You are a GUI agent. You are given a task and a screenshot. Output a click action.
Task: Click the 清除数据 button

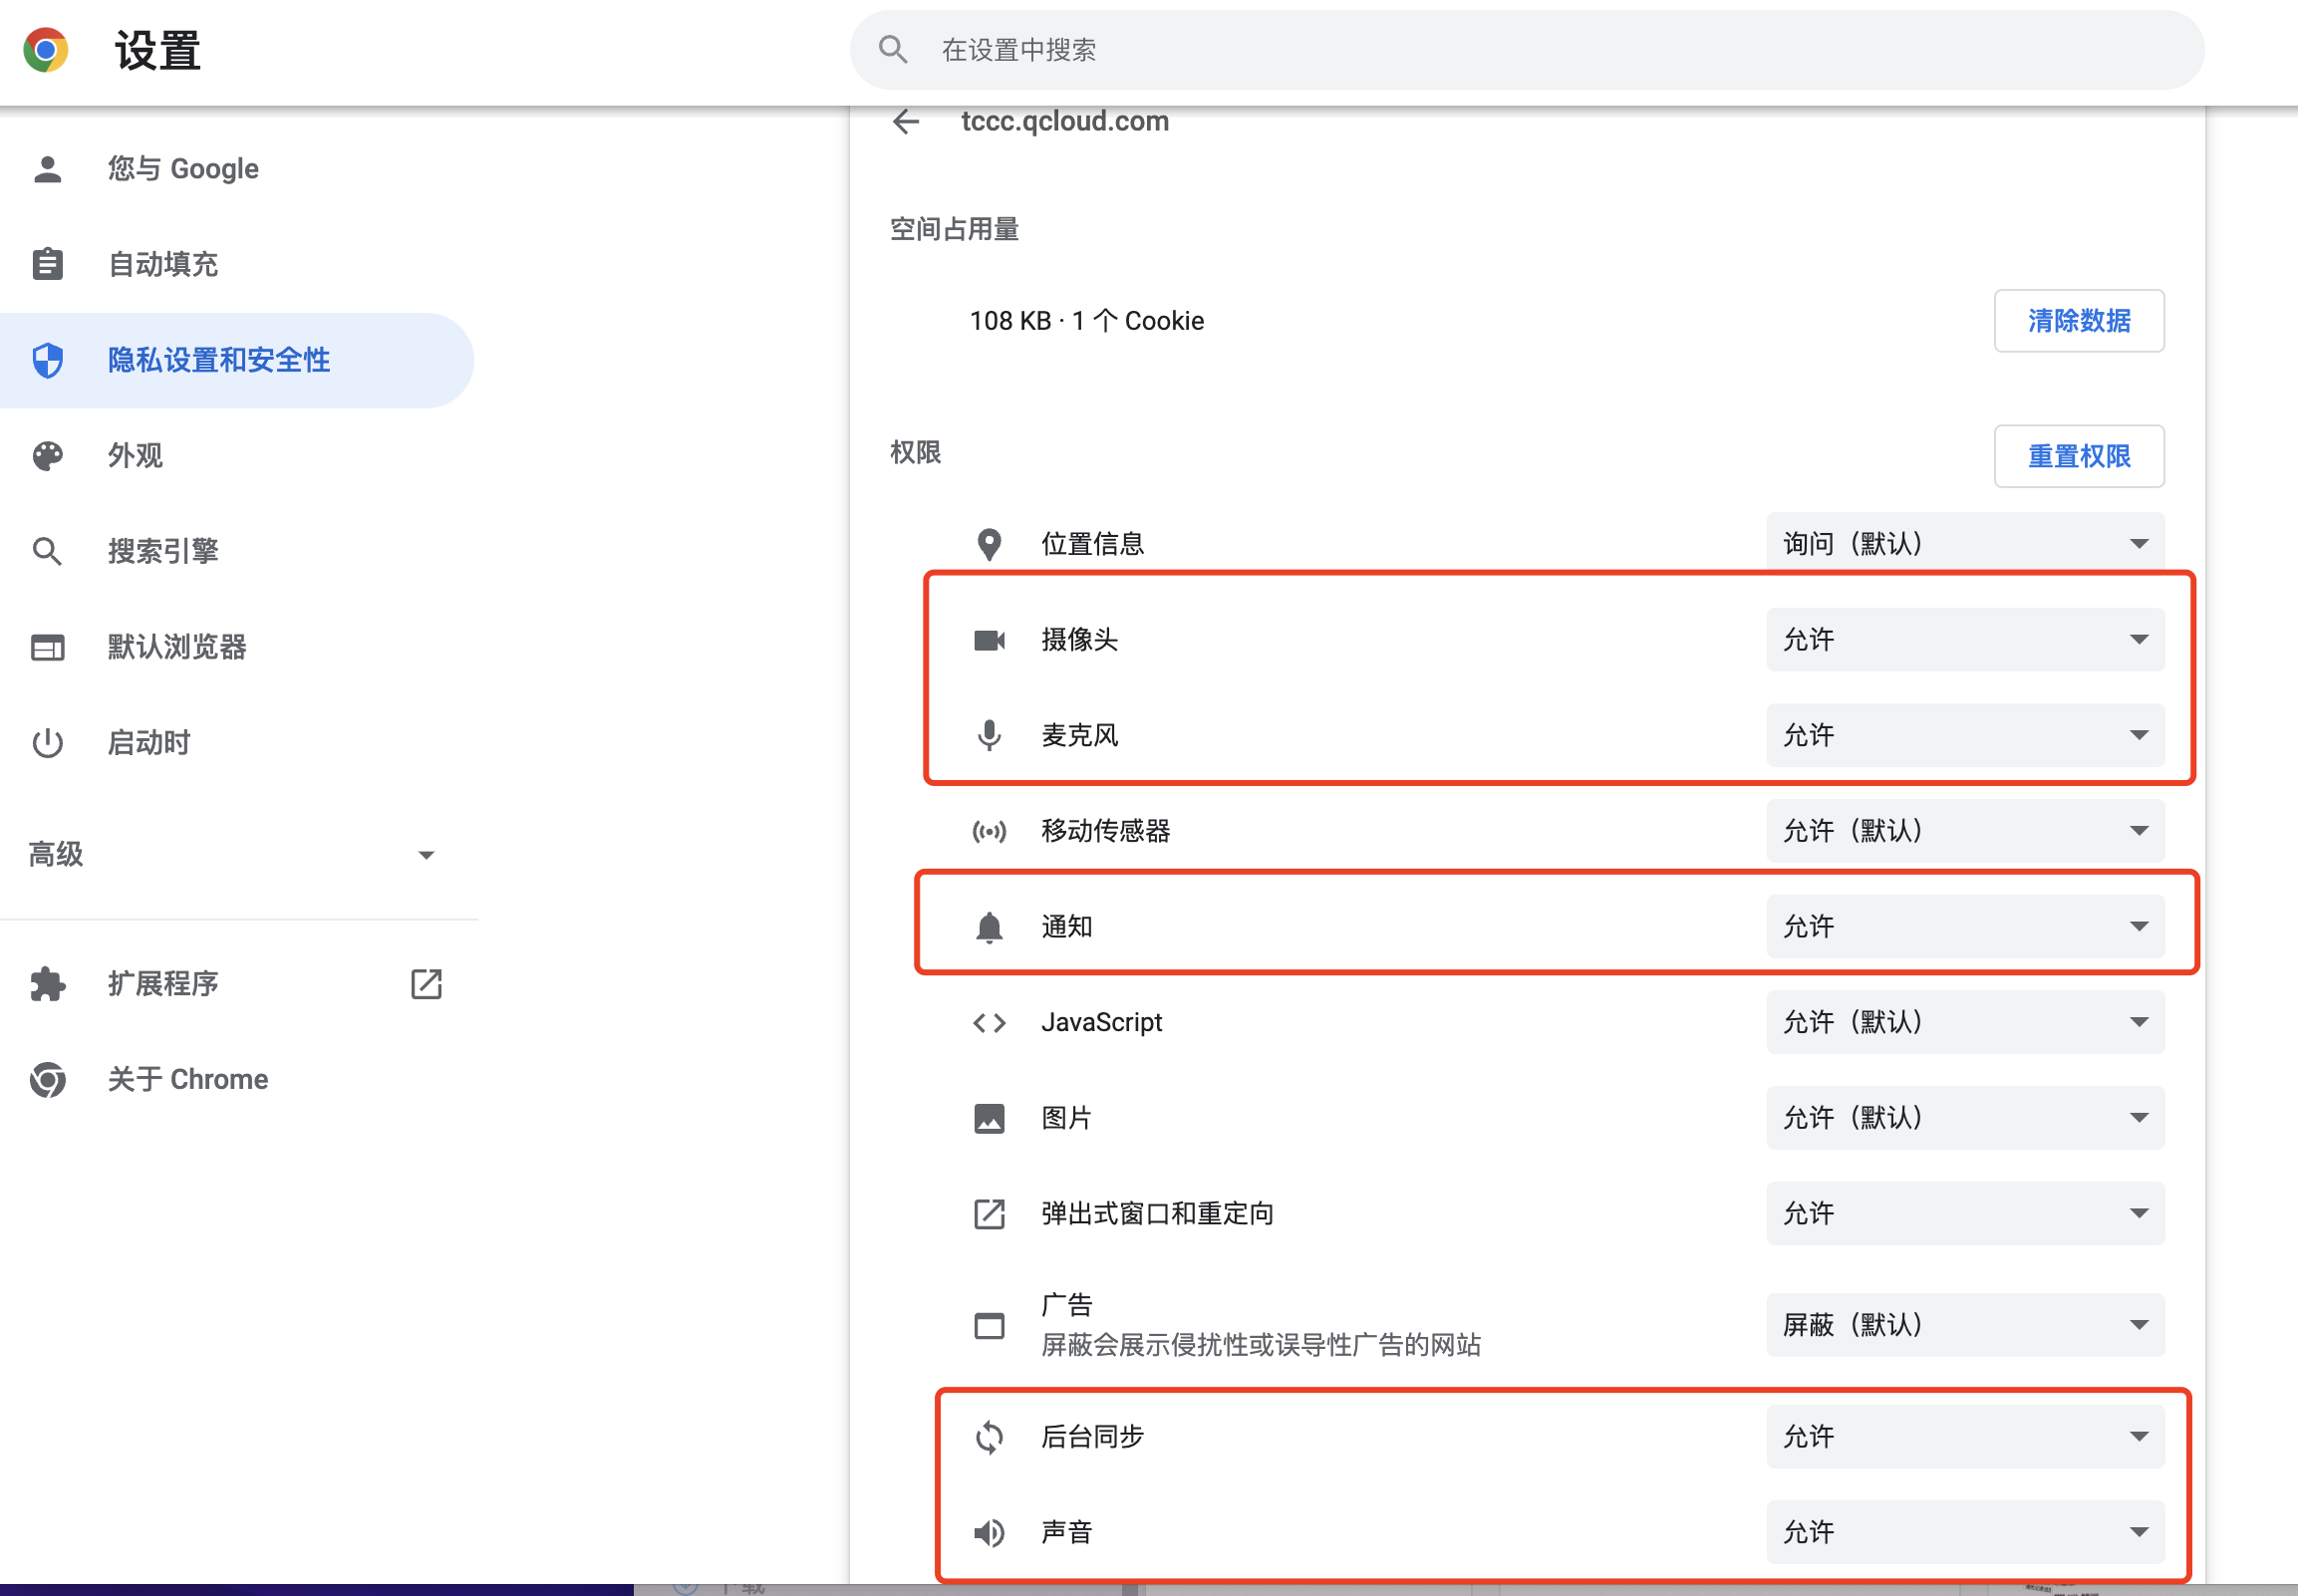tap(2078, 321)
